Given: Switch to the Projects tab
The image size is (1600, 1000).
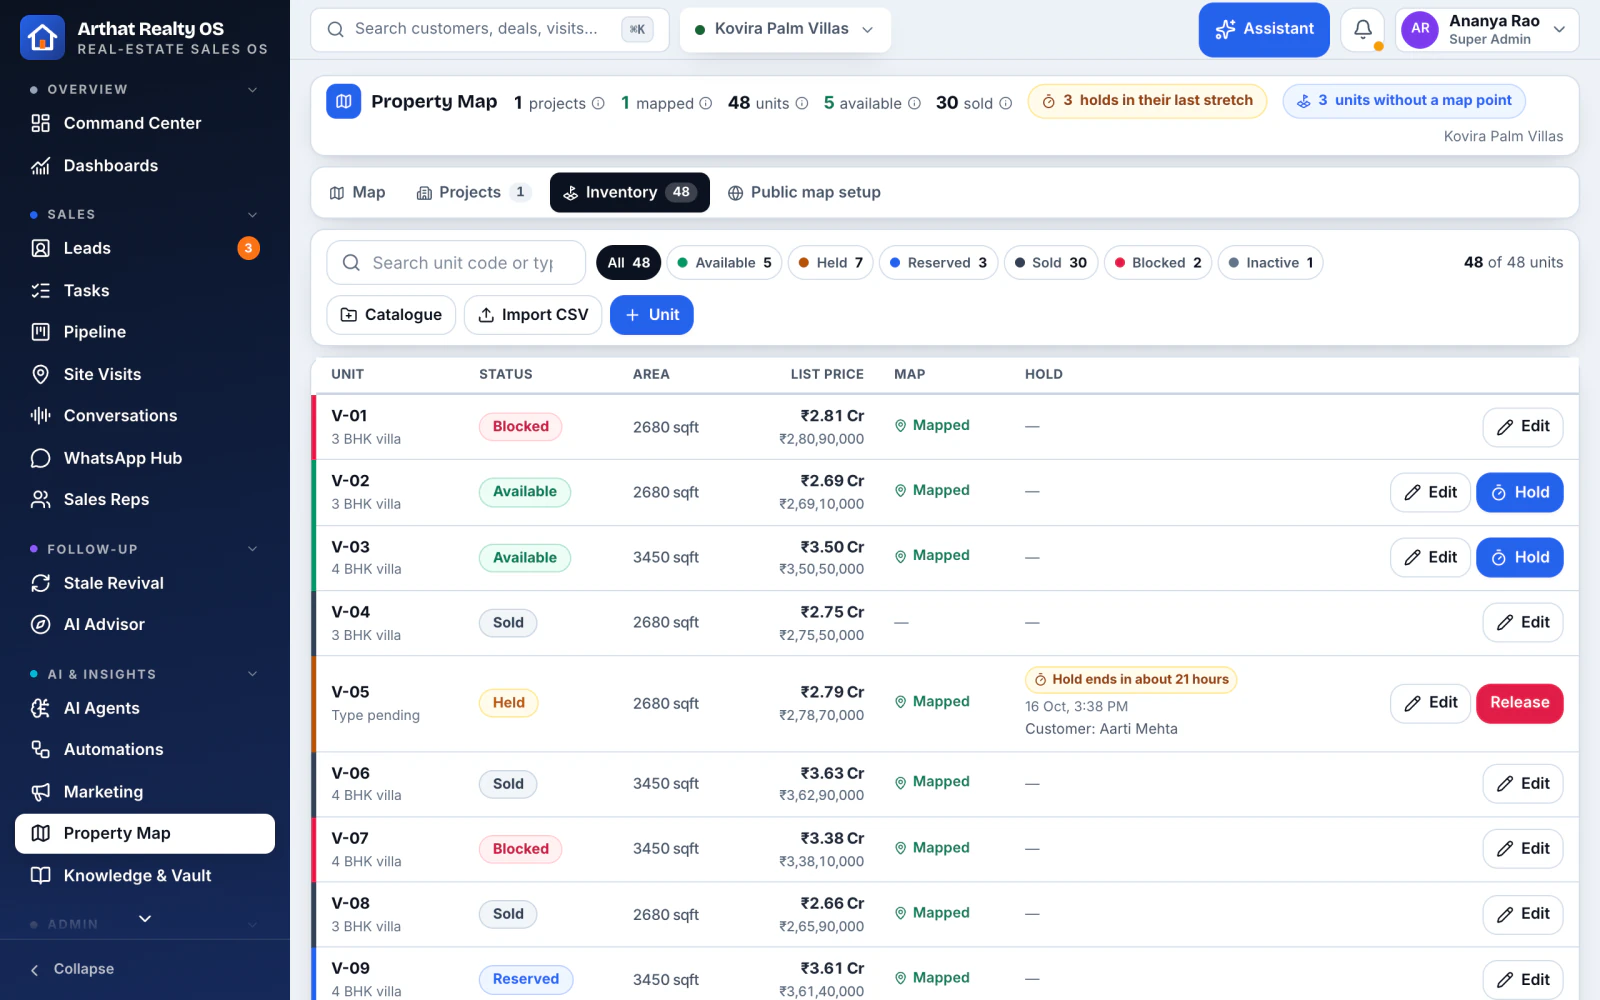Looking at the screenshot, I should (473, 192).
